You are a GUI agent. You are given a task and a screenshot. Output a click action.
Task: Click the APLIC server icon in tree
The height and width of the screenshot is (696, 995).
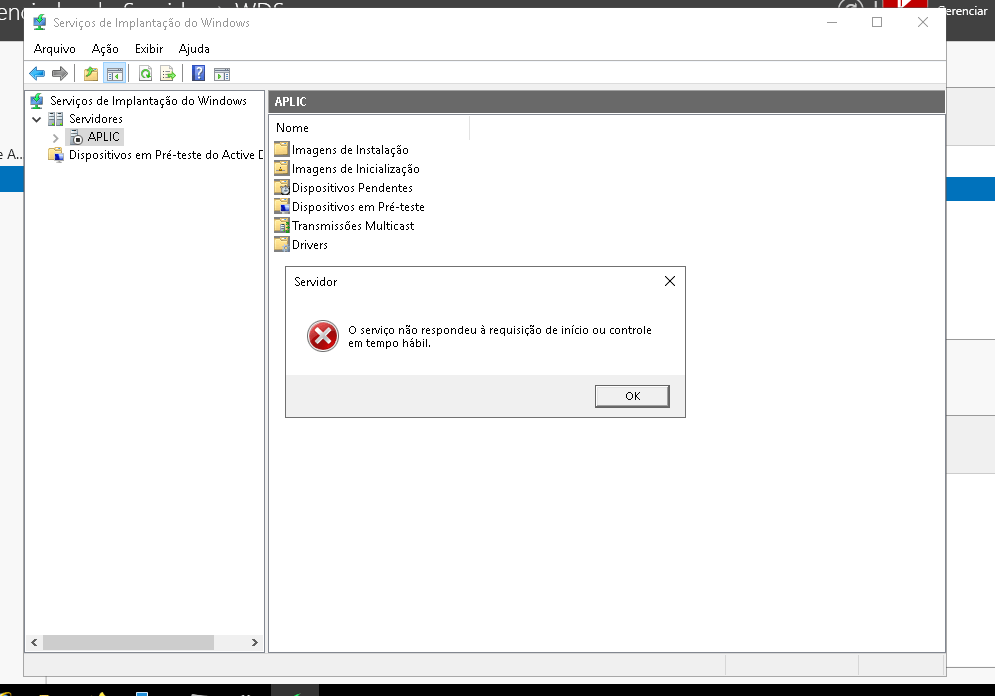pos(76,136)
